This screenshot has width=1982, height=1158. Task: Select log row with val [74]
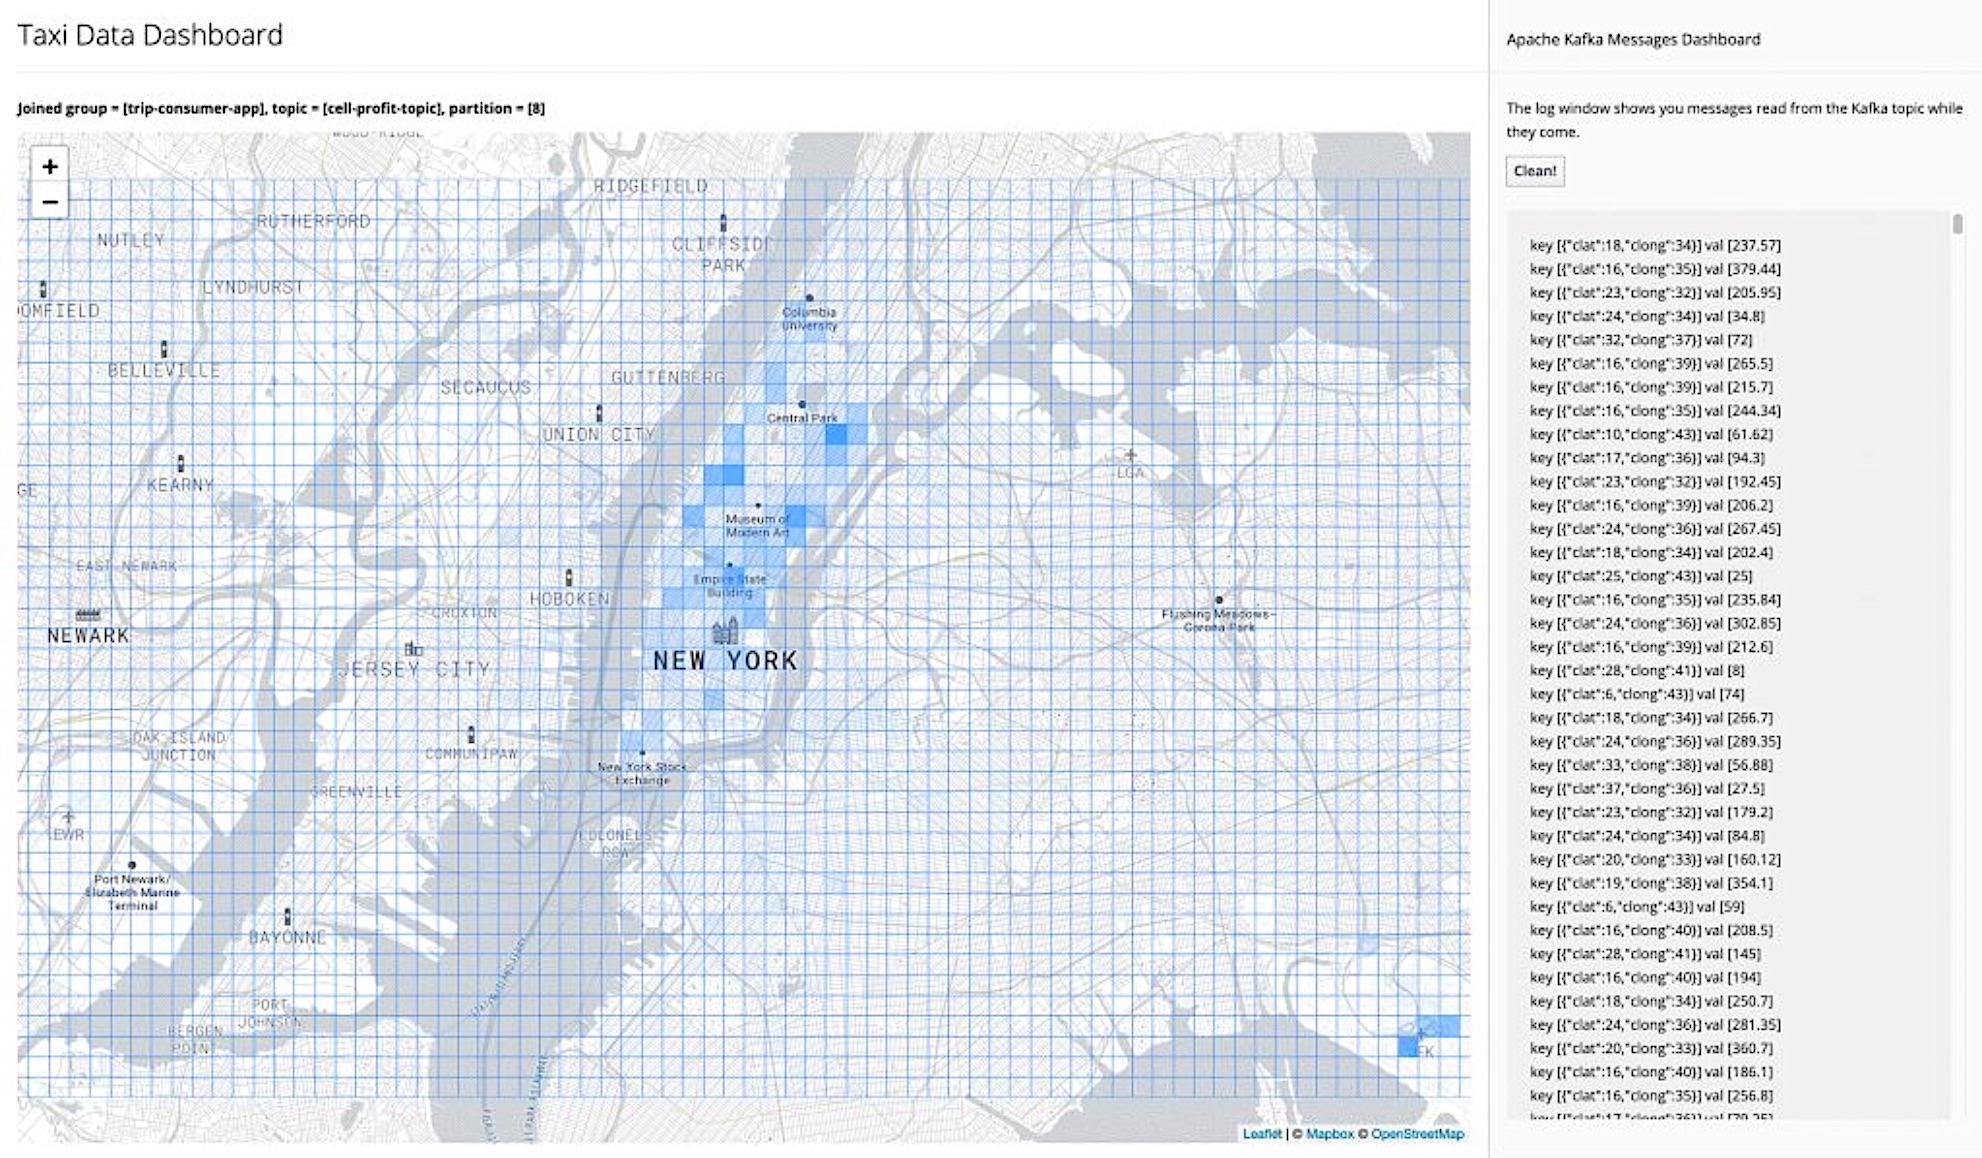pyautogui.click(x=1636, y=694)
